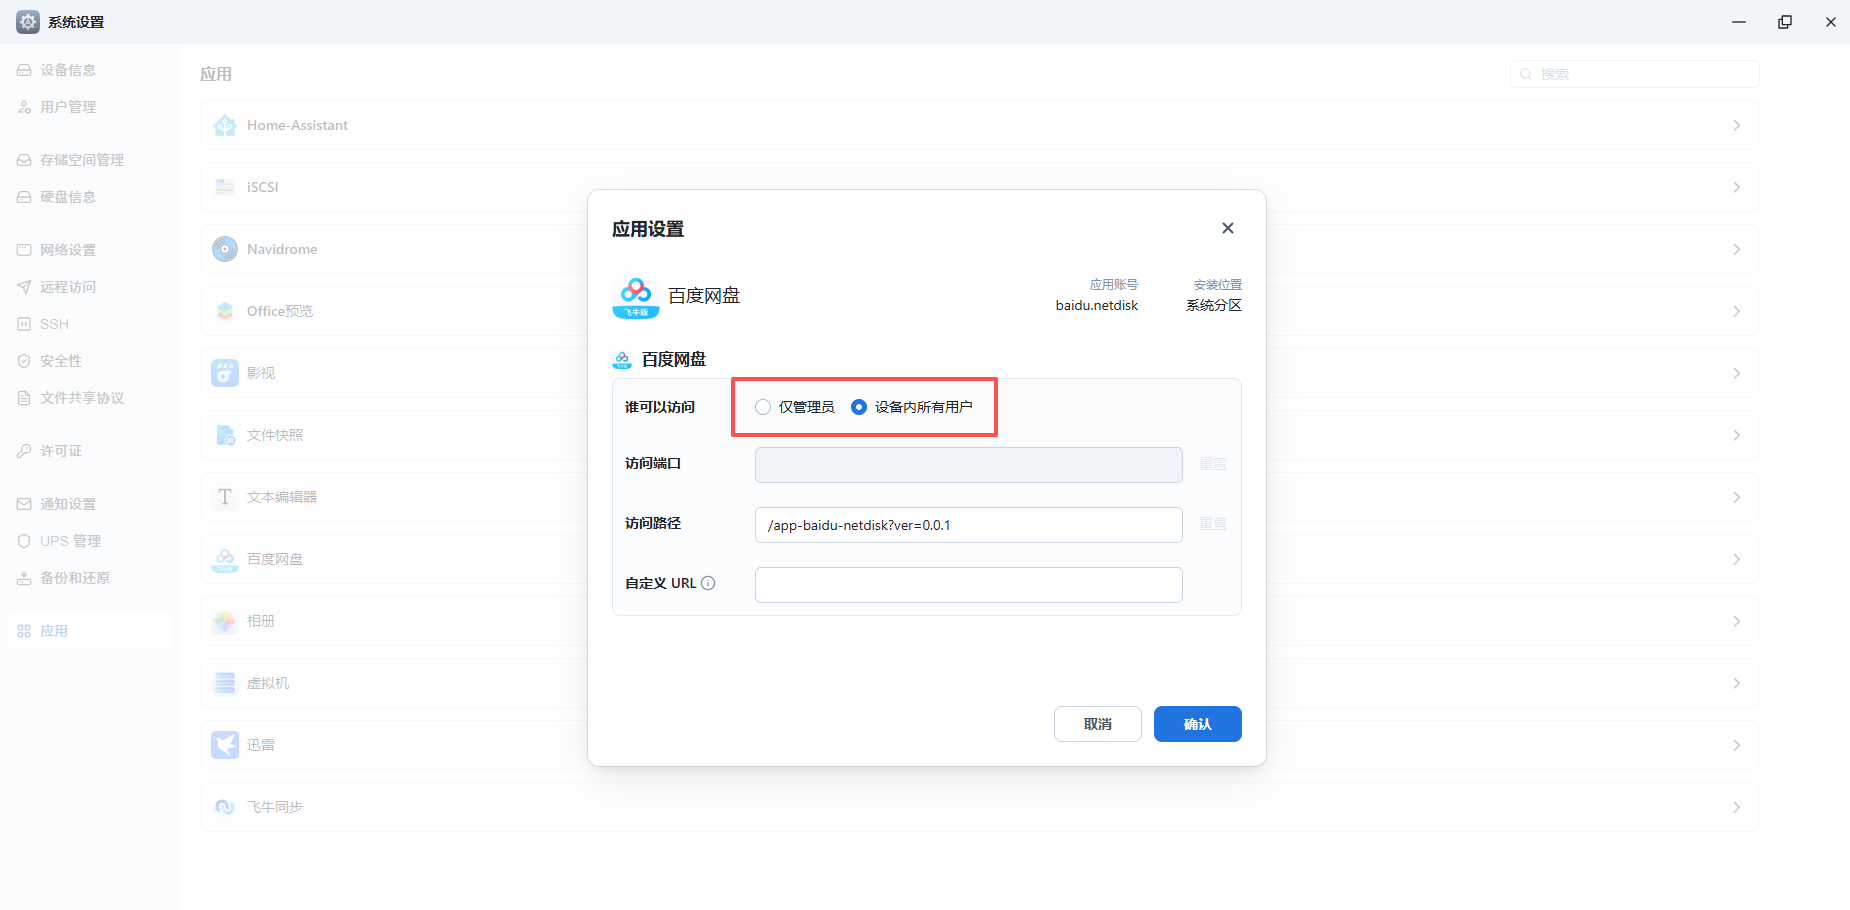Expand the Home-Assistant row chevron
1850x910 pixels.
pyautogui.click(x=1737, y=125)
